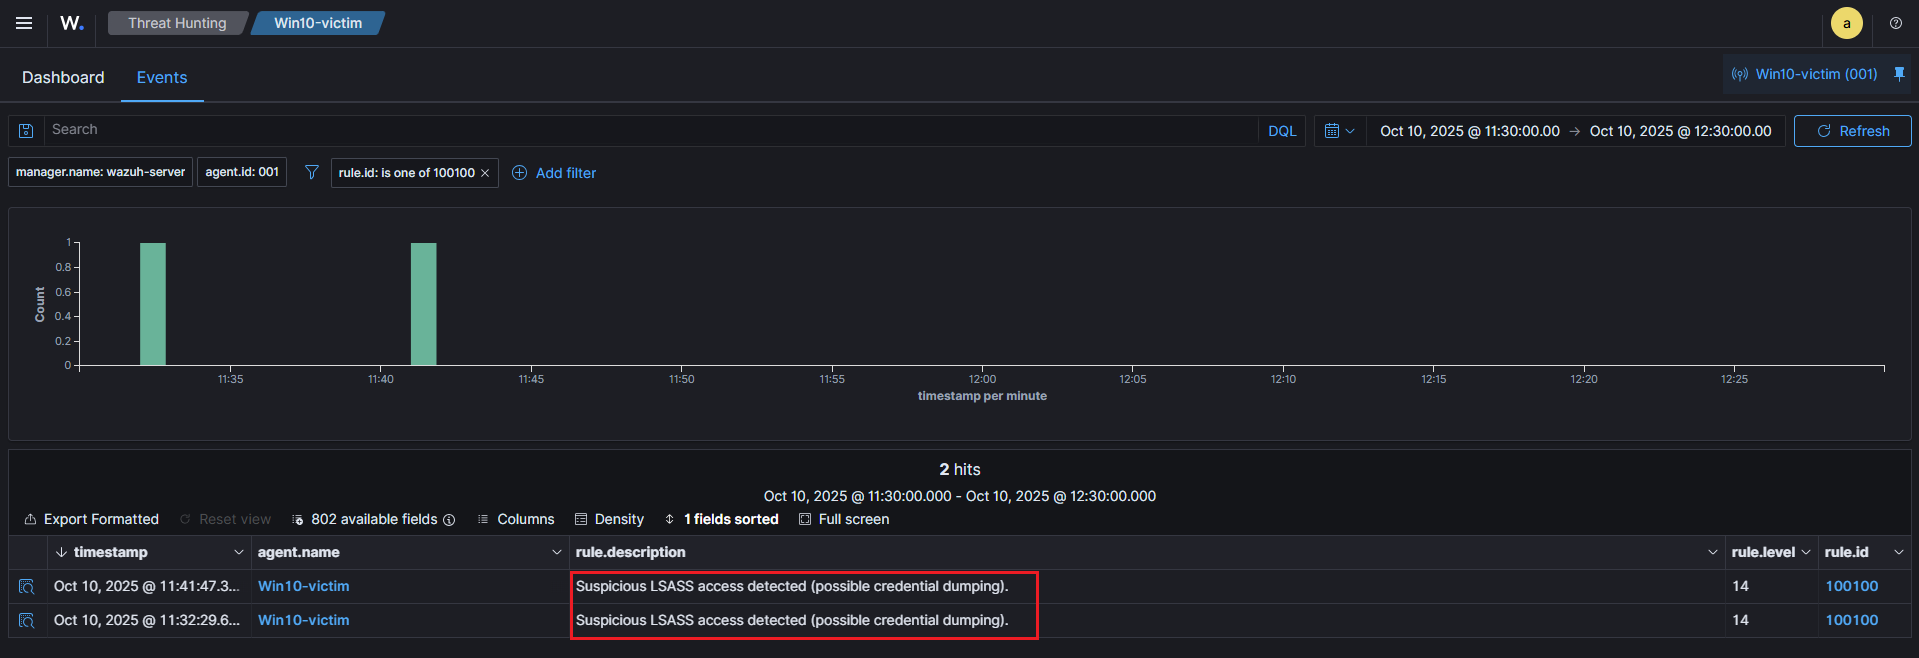The image size is (1919, 658).
Task: Remove the rule.id 100100 filter
Action: tap(485, 173)
